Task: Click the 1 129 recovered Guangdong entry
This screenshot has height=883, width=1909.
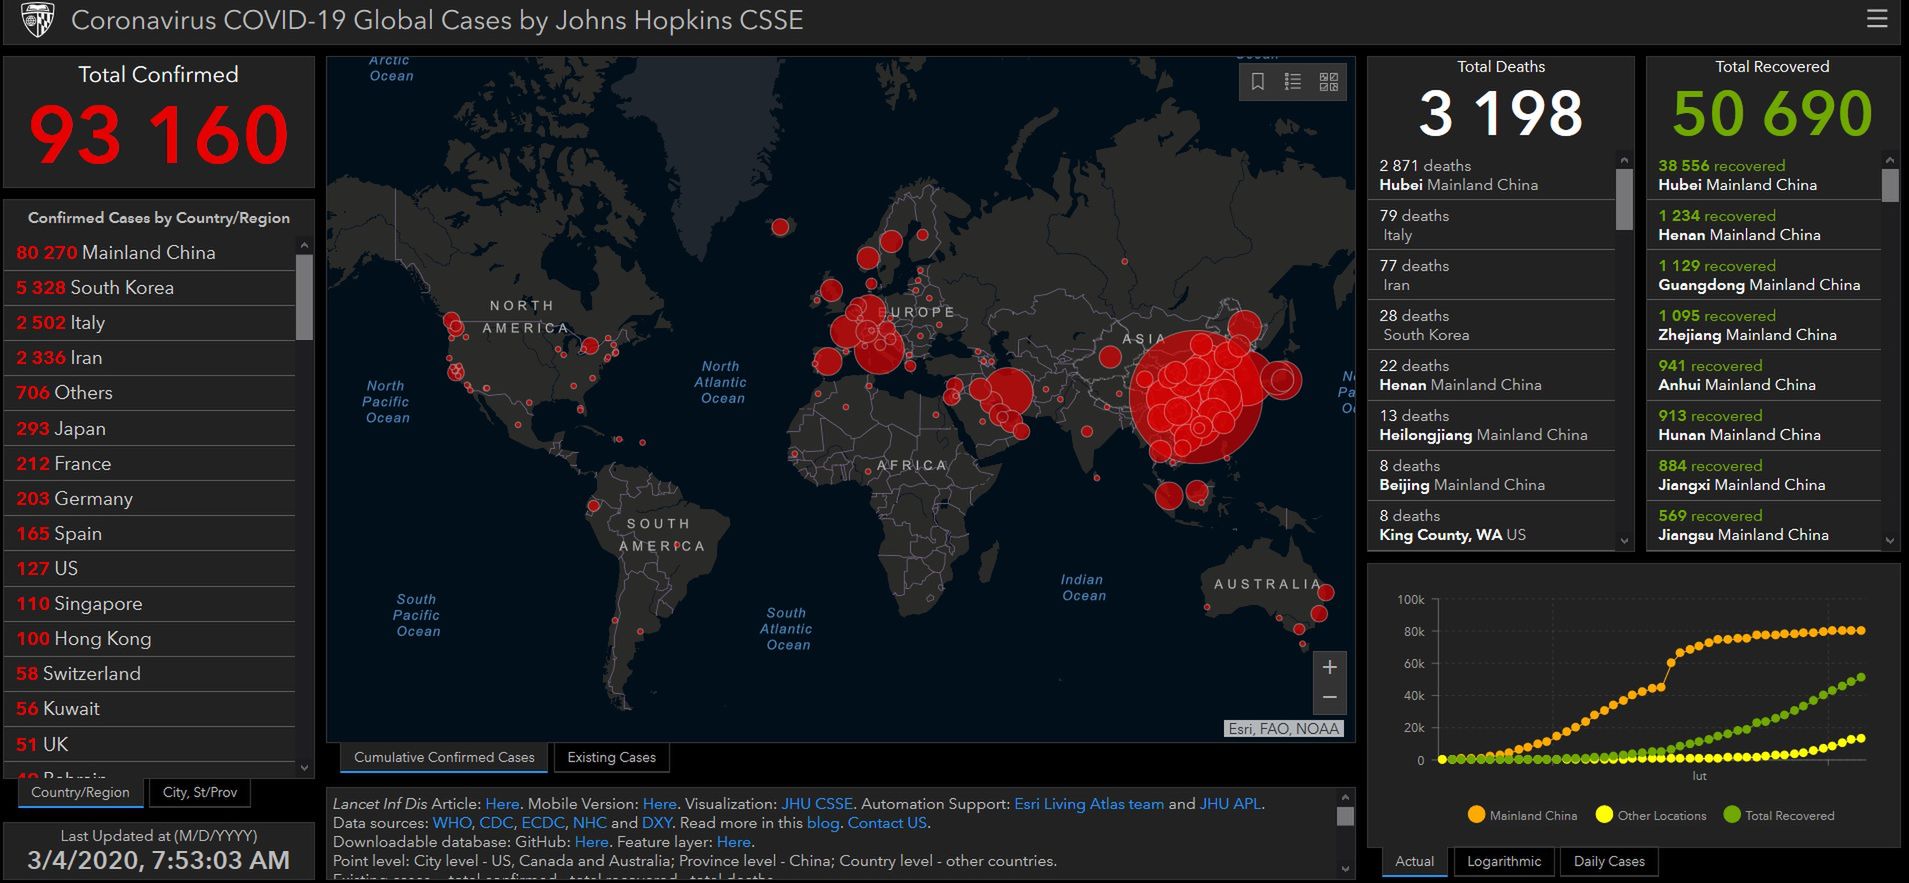Action: click(1765, 275)
